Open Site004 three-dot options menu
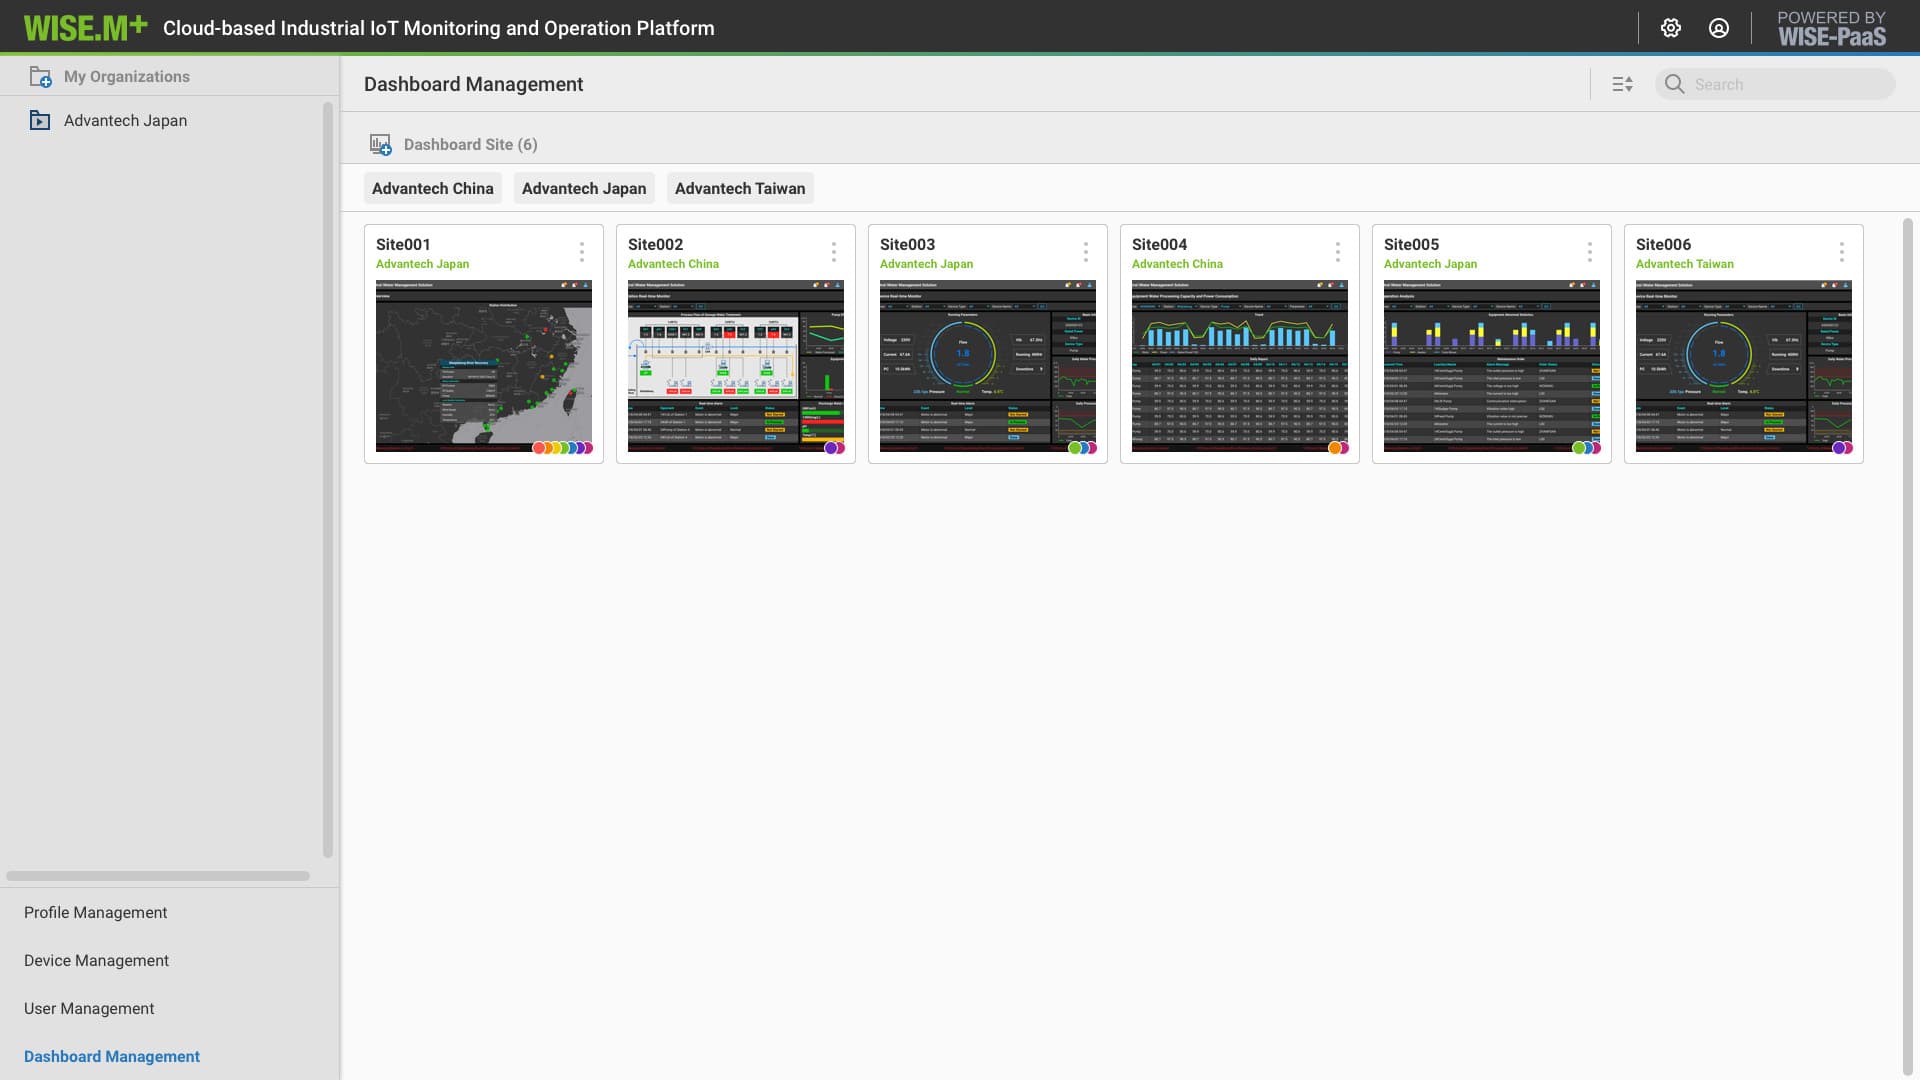 [x=1337, y=252]
